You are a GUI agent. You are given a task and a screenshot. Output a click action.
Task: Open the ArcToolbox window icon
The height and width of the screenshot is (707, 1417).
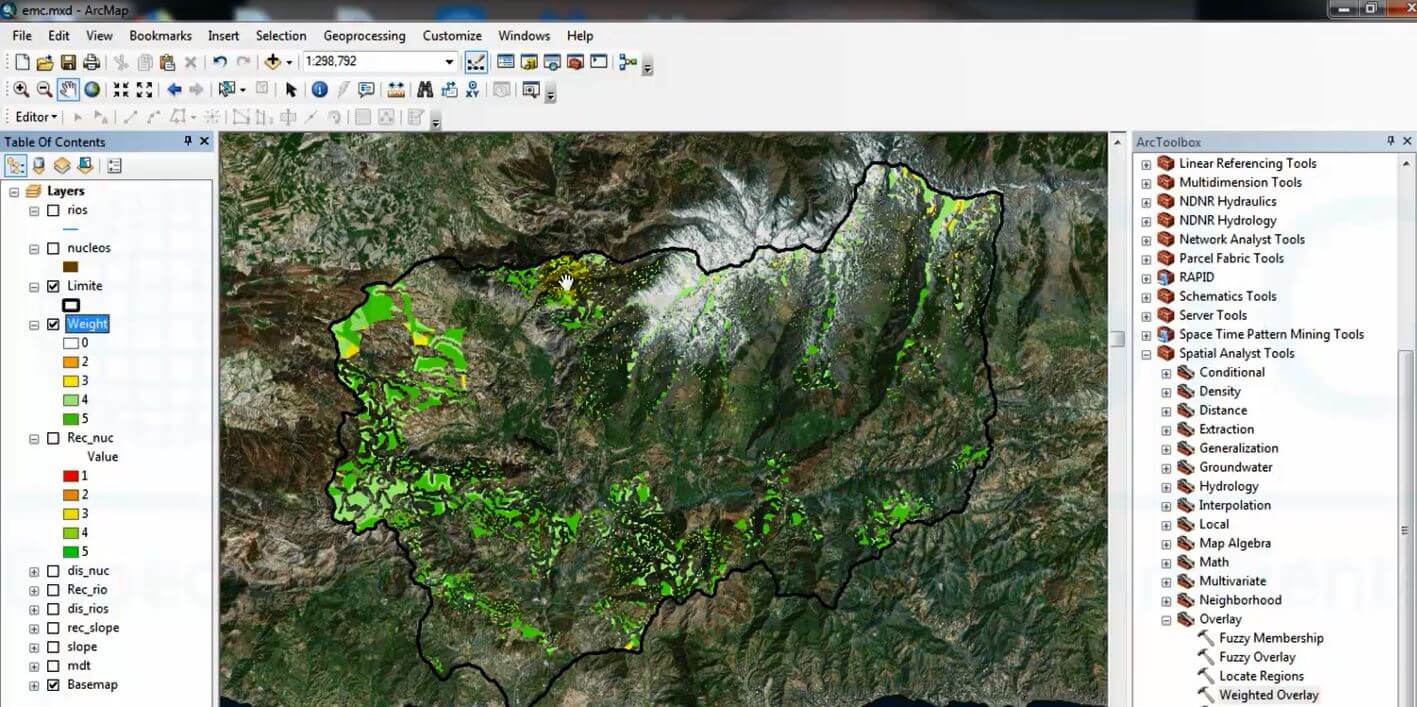click(x=575, y=62)
